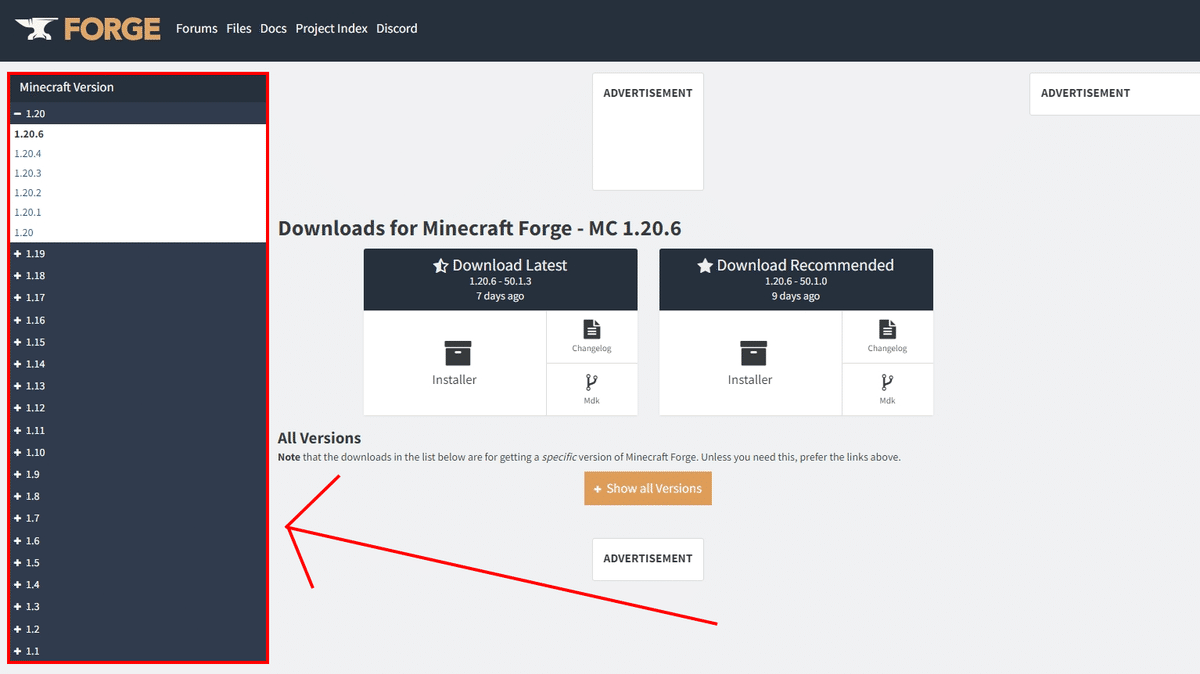The image size is (1200, 674).
Task: Click the advertisement box in the right column
Action: [1114, 93]
